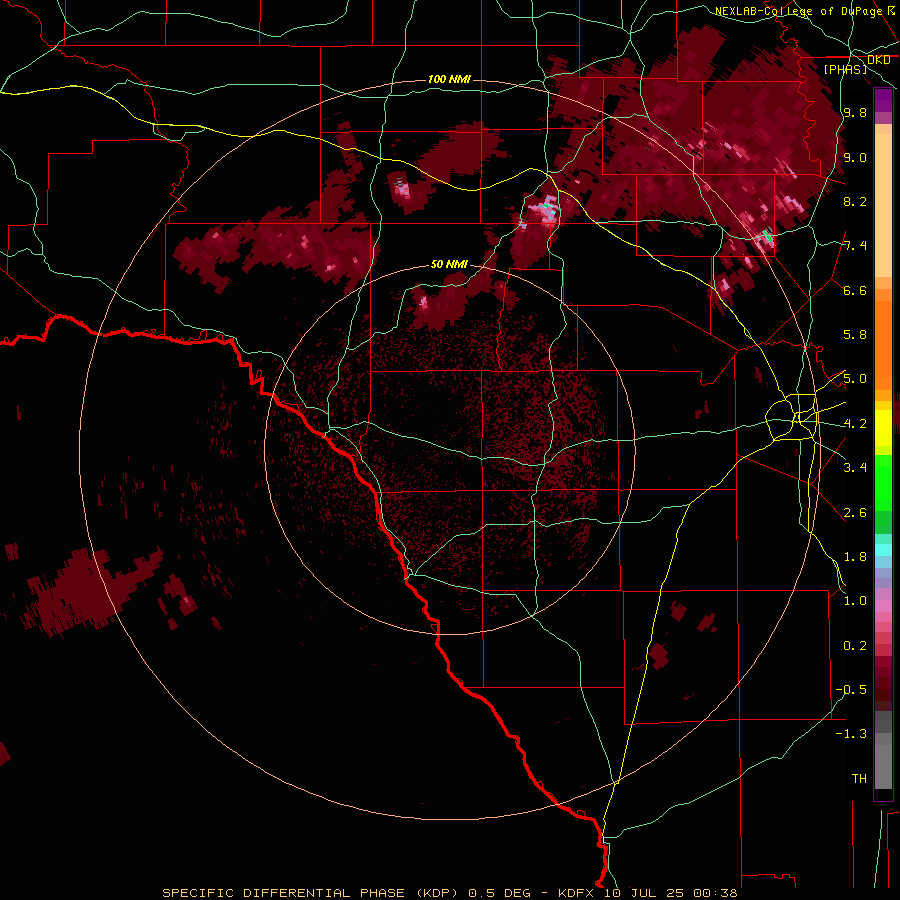This screenshot has height=900, width=900.
Task: Click the 50 NMI range ring label
Action: click(449, 265)
